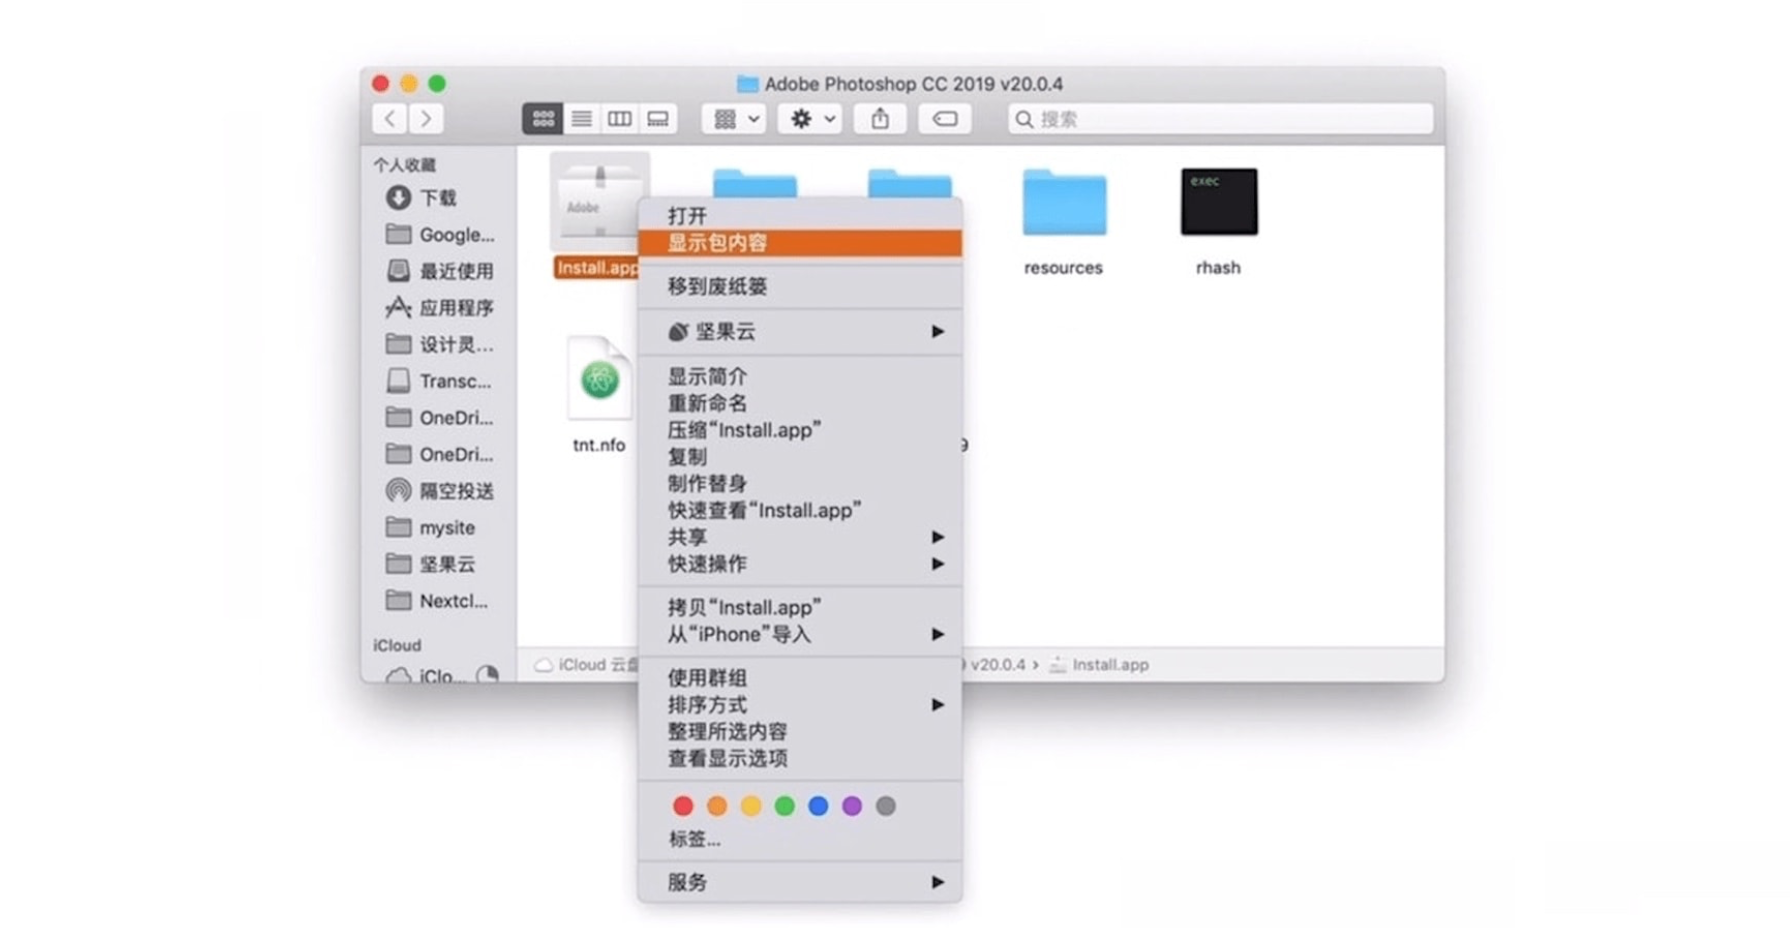This screenshot has width=1790, height=928.
Task: Open the group-by arrangement dropdown
Action: point(735,119)
